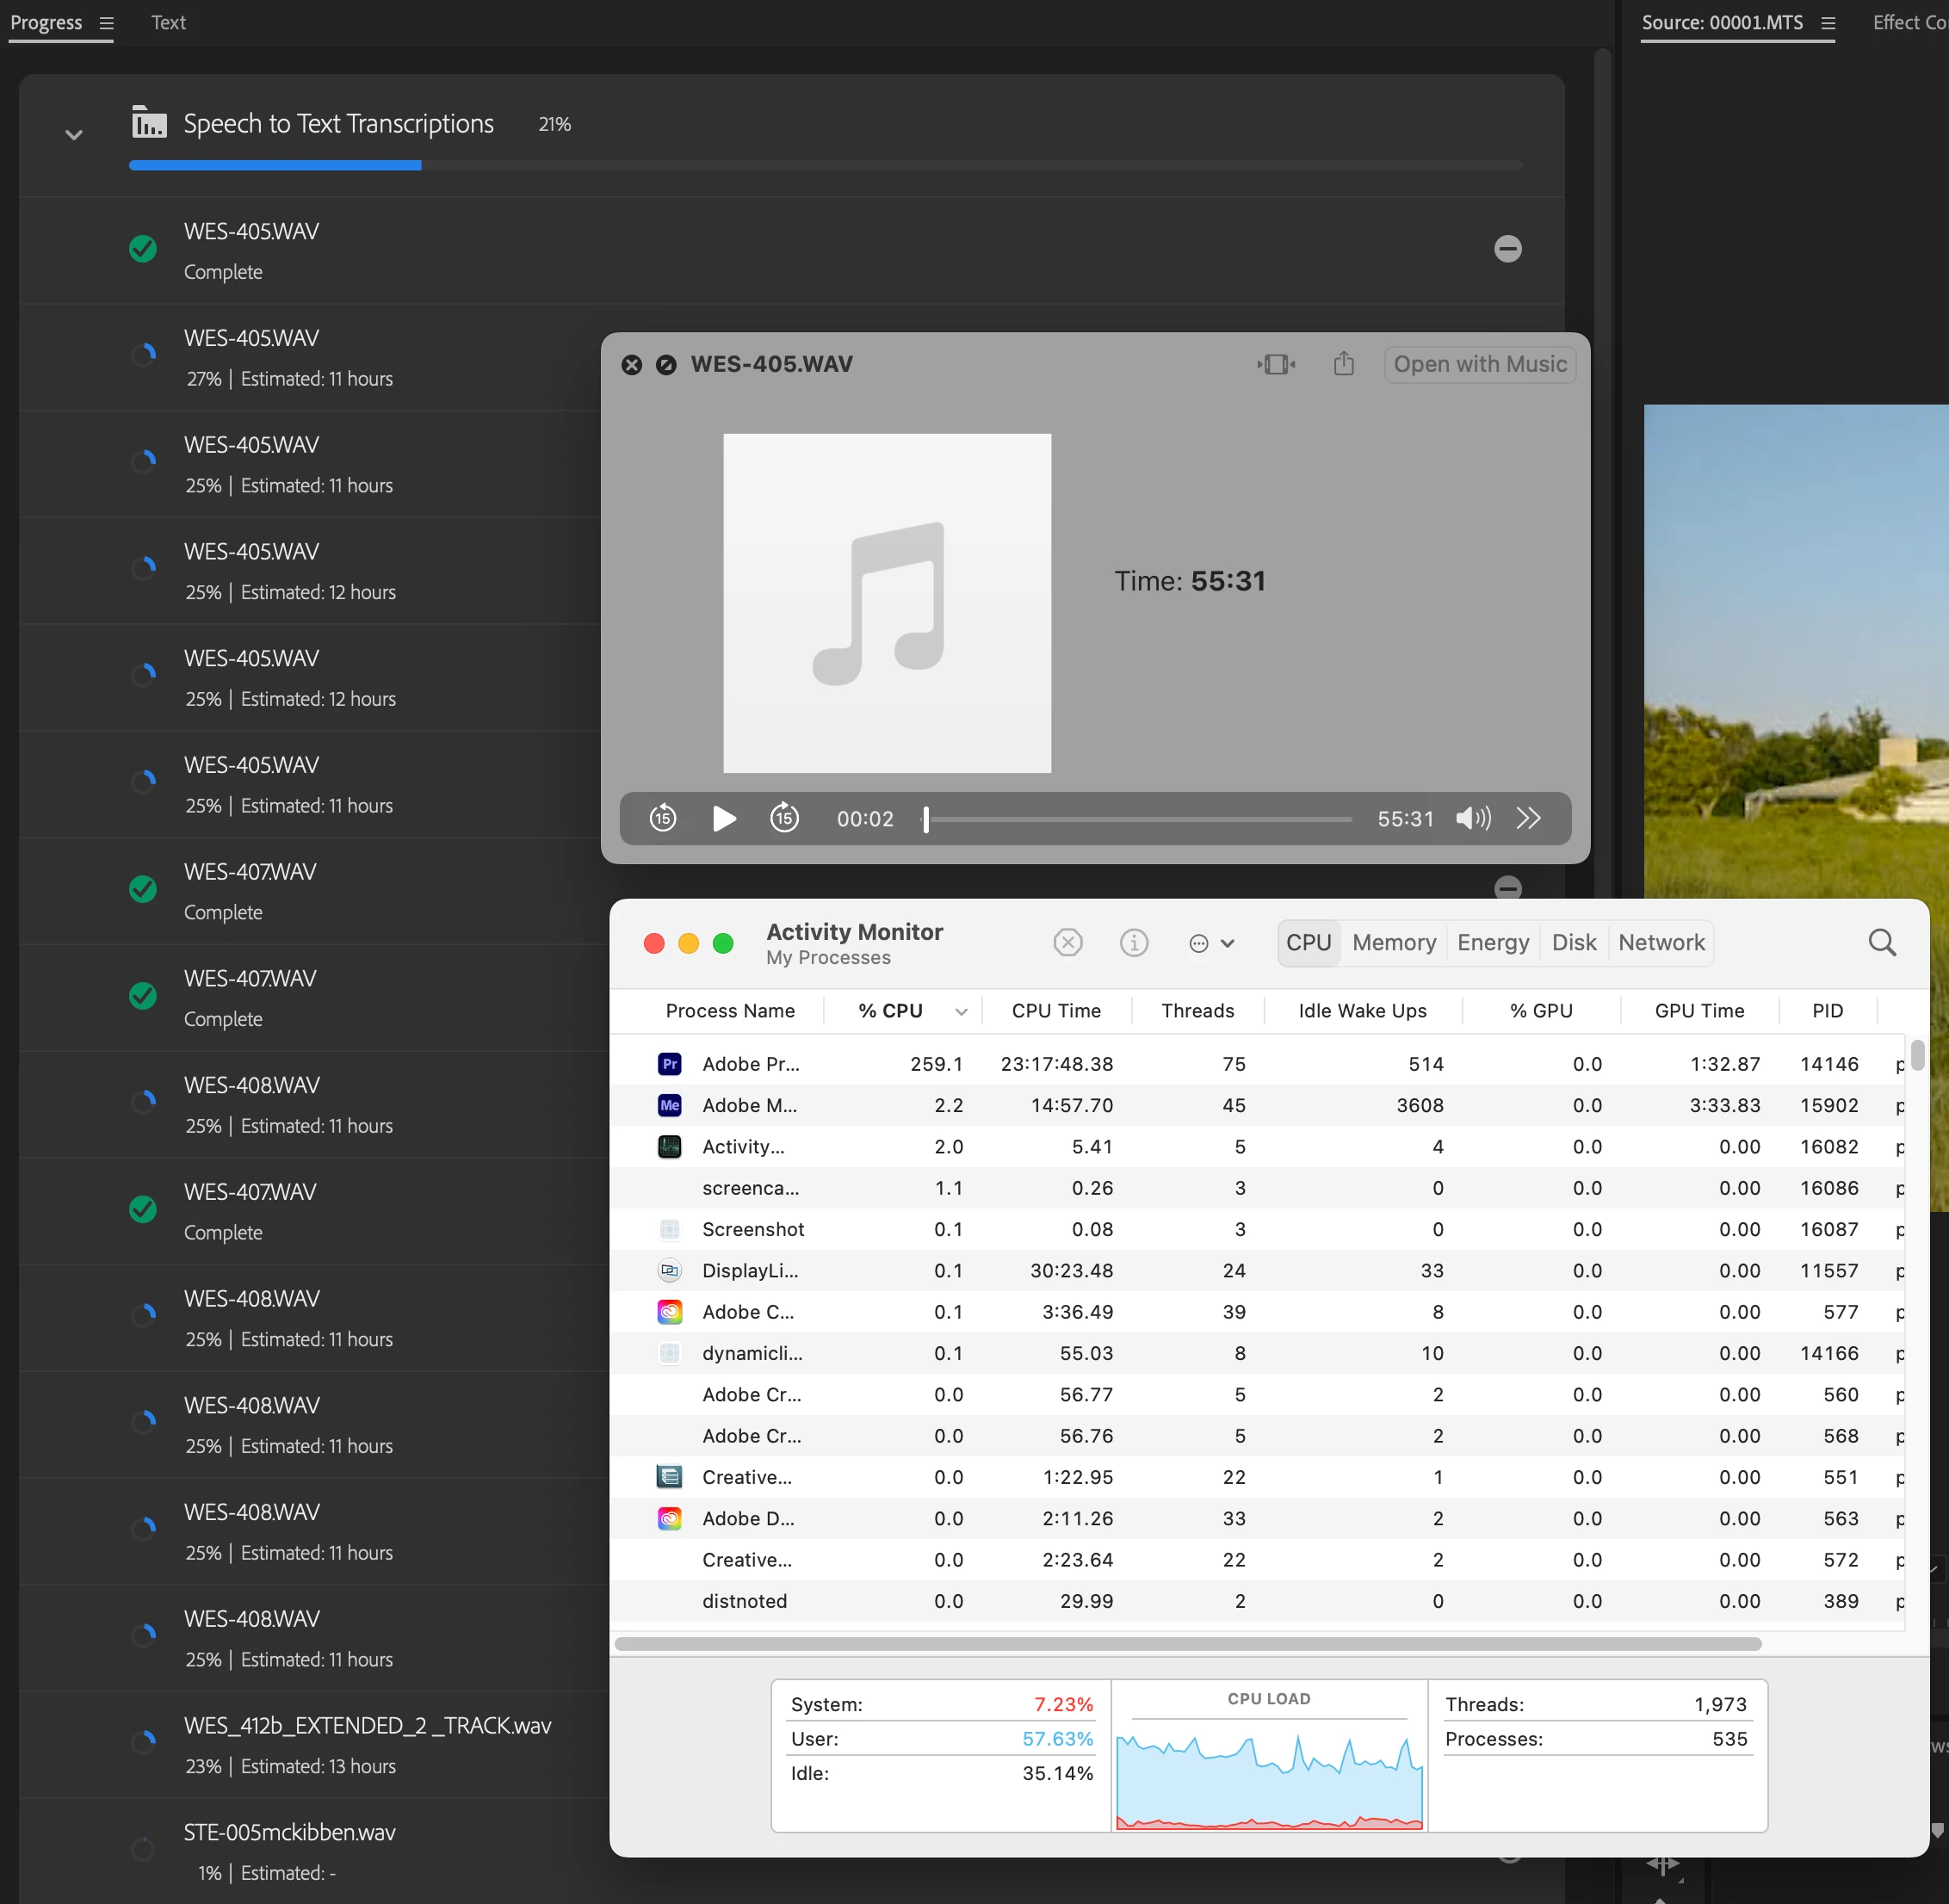Image resolution: width=1949 pixels, height=1904 pixels.
Task: Click the process info (i) icon
Action: [1133, 943]
